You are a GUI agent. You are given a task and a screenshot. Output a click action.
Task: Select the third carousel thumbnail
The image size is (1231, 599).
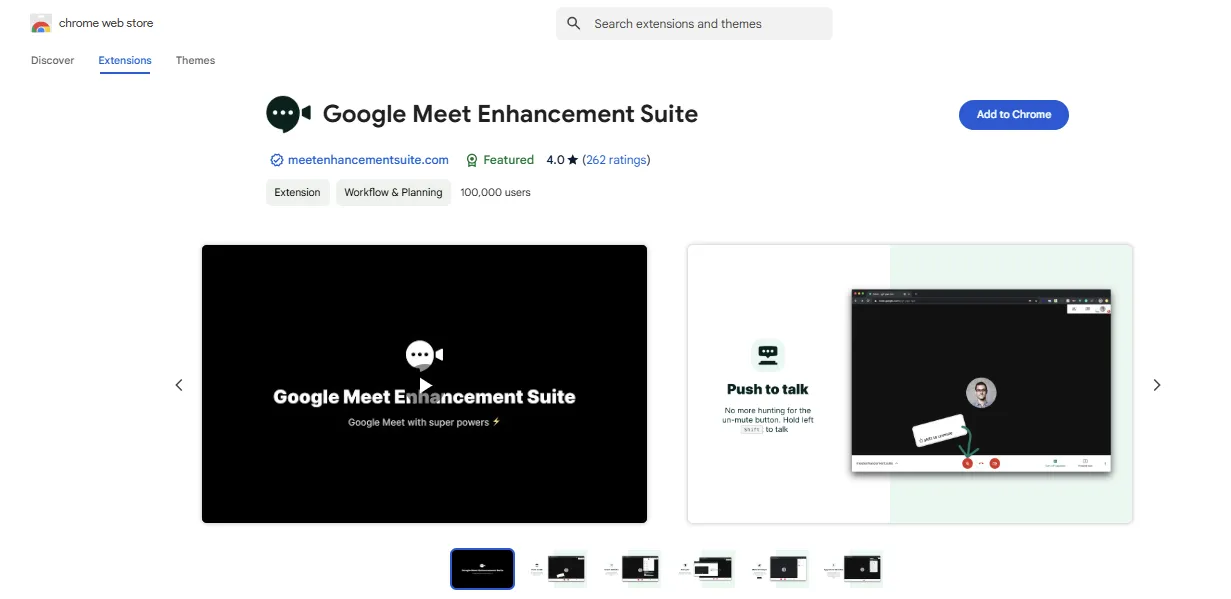click(630, 568)
